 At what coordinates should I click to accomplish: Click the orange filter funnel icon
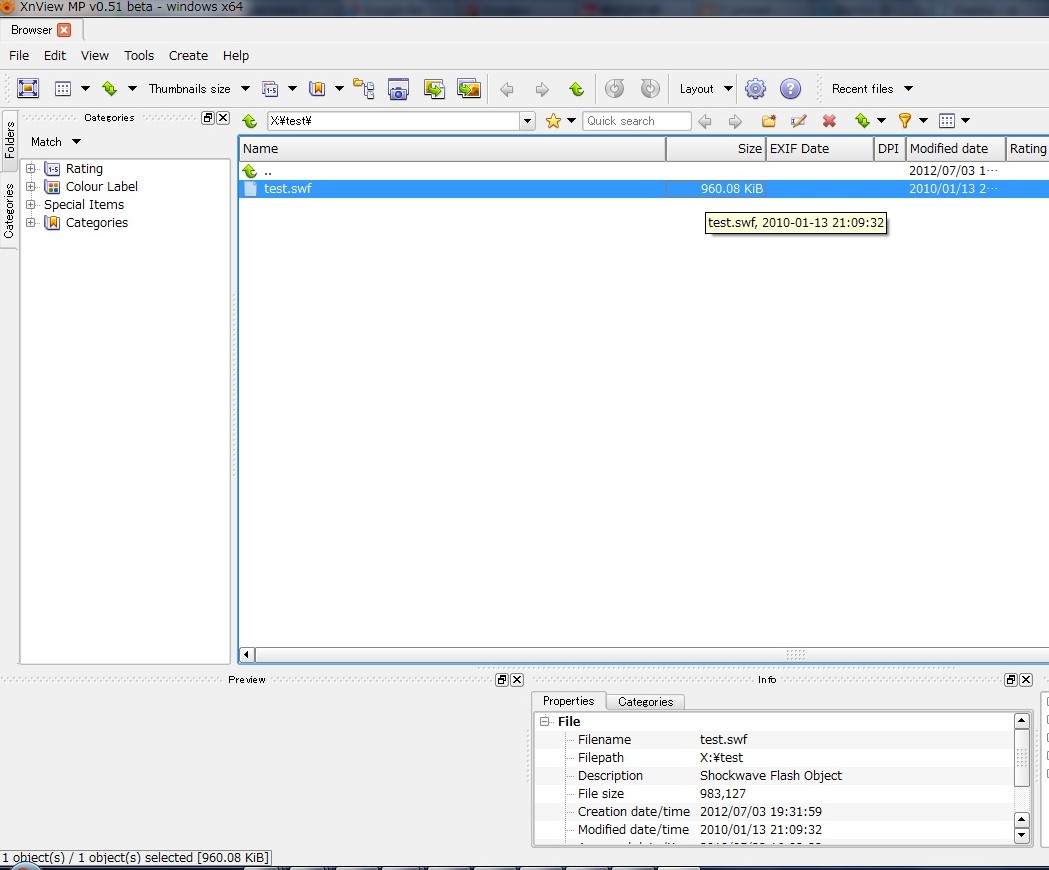coord(905,121)
